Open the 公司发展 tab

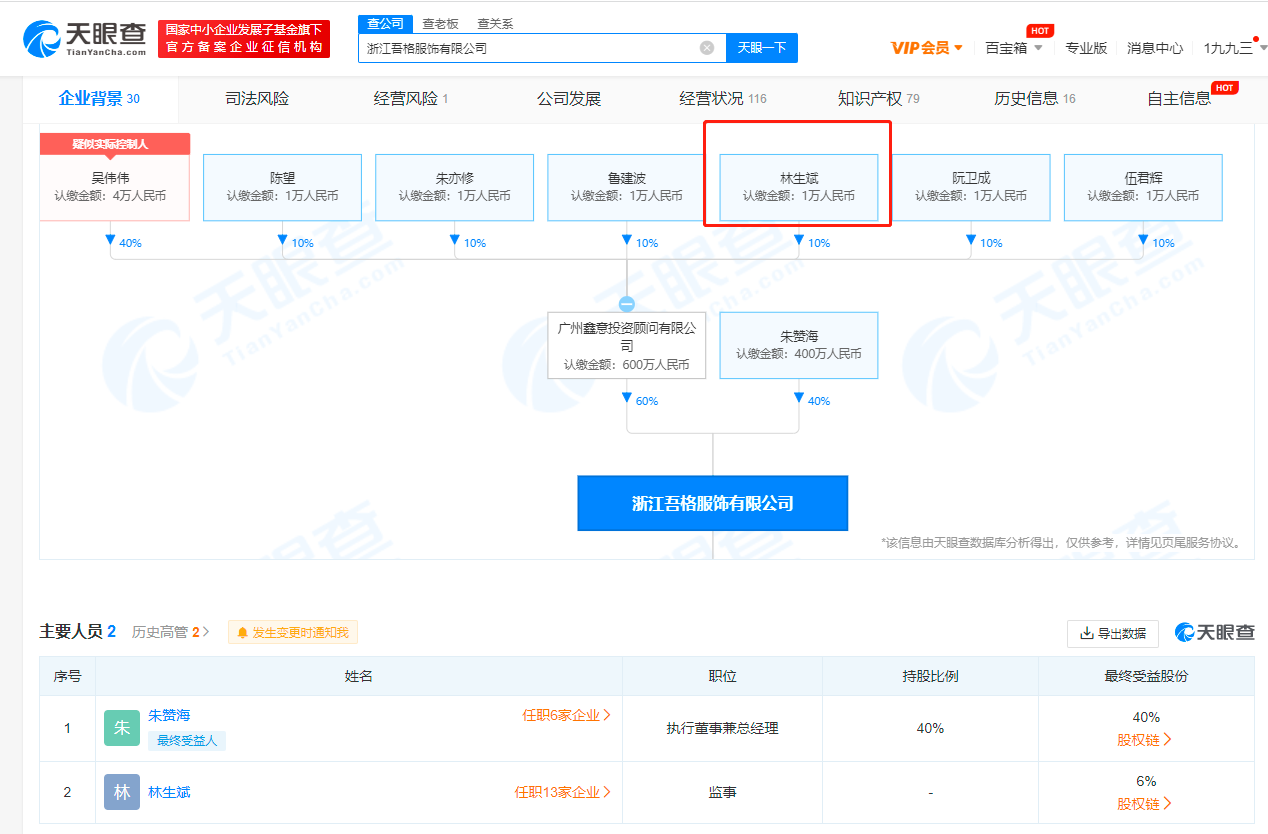point(569,99)
